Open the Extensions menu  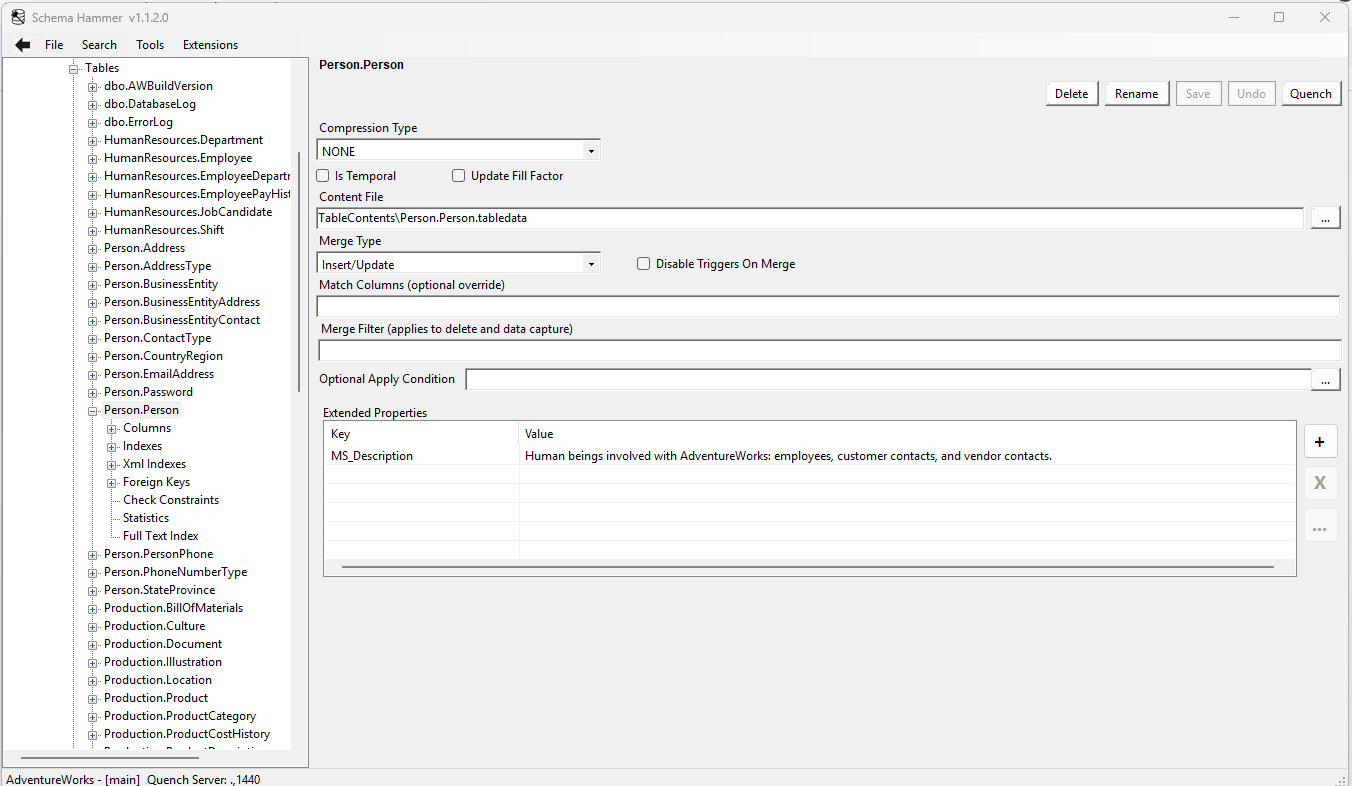click(x=210, y=44)
